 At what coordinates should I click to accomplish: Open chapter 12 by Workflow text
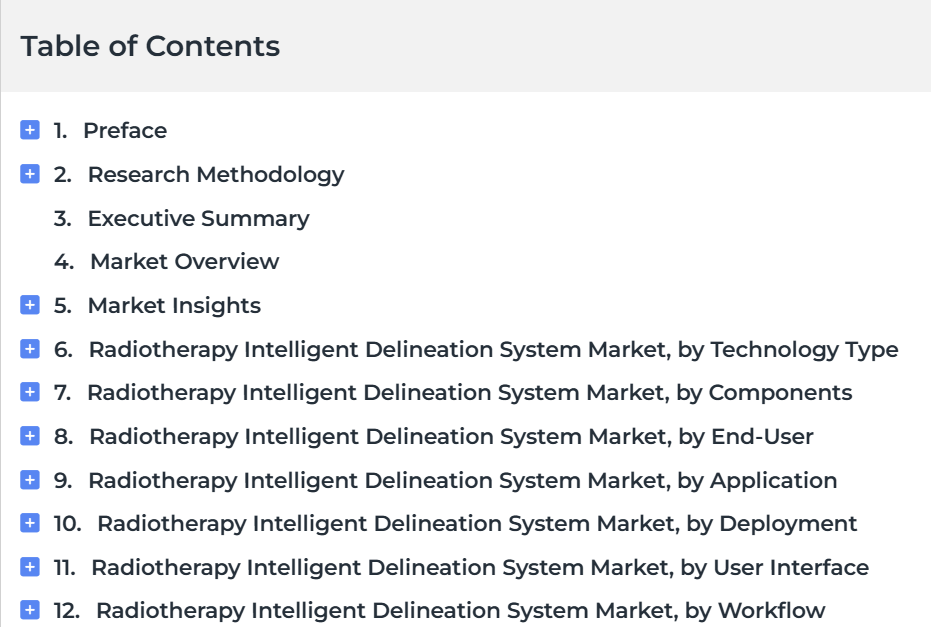pos(461,611)
